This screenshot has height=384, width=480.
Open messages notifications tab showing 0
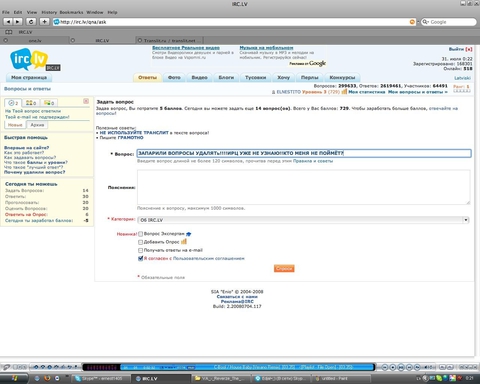[x=49, y=103]
